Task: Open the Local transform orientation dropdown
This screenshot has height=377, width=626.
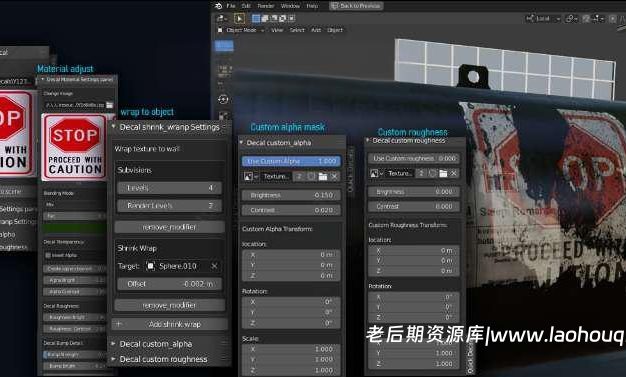Action: tap(543, 18)
